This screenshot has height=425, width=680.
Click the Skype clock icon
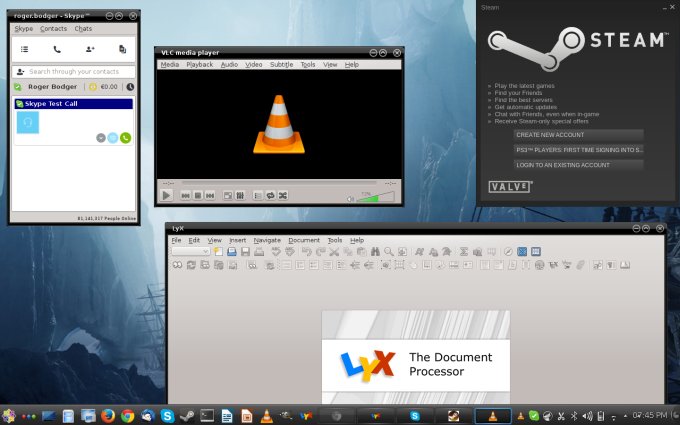point(130,87)
